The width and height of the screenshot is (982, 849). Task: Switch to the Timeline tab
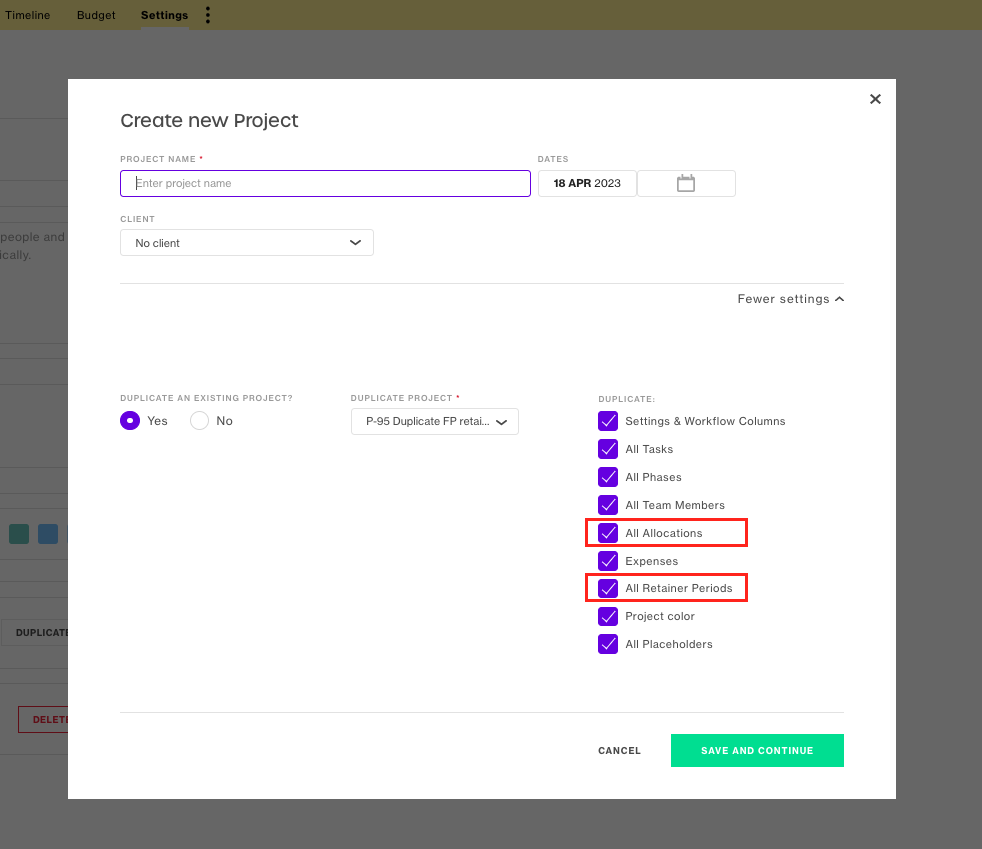(x=28, y=15)
